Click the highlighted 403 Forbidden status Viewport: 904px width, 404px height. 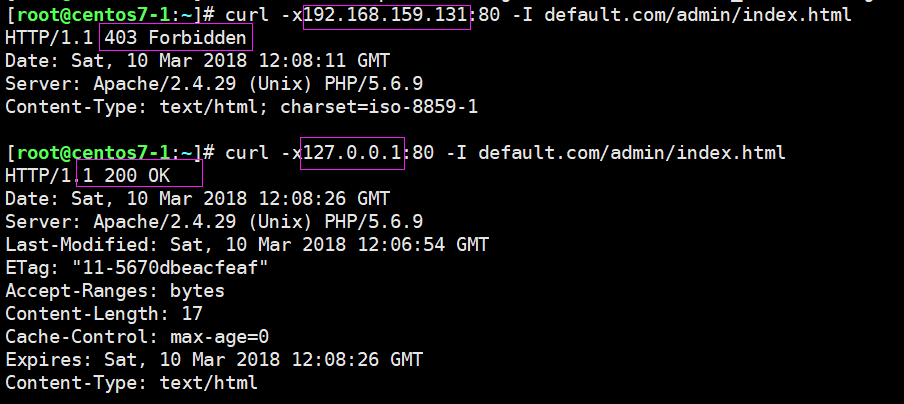175,39
